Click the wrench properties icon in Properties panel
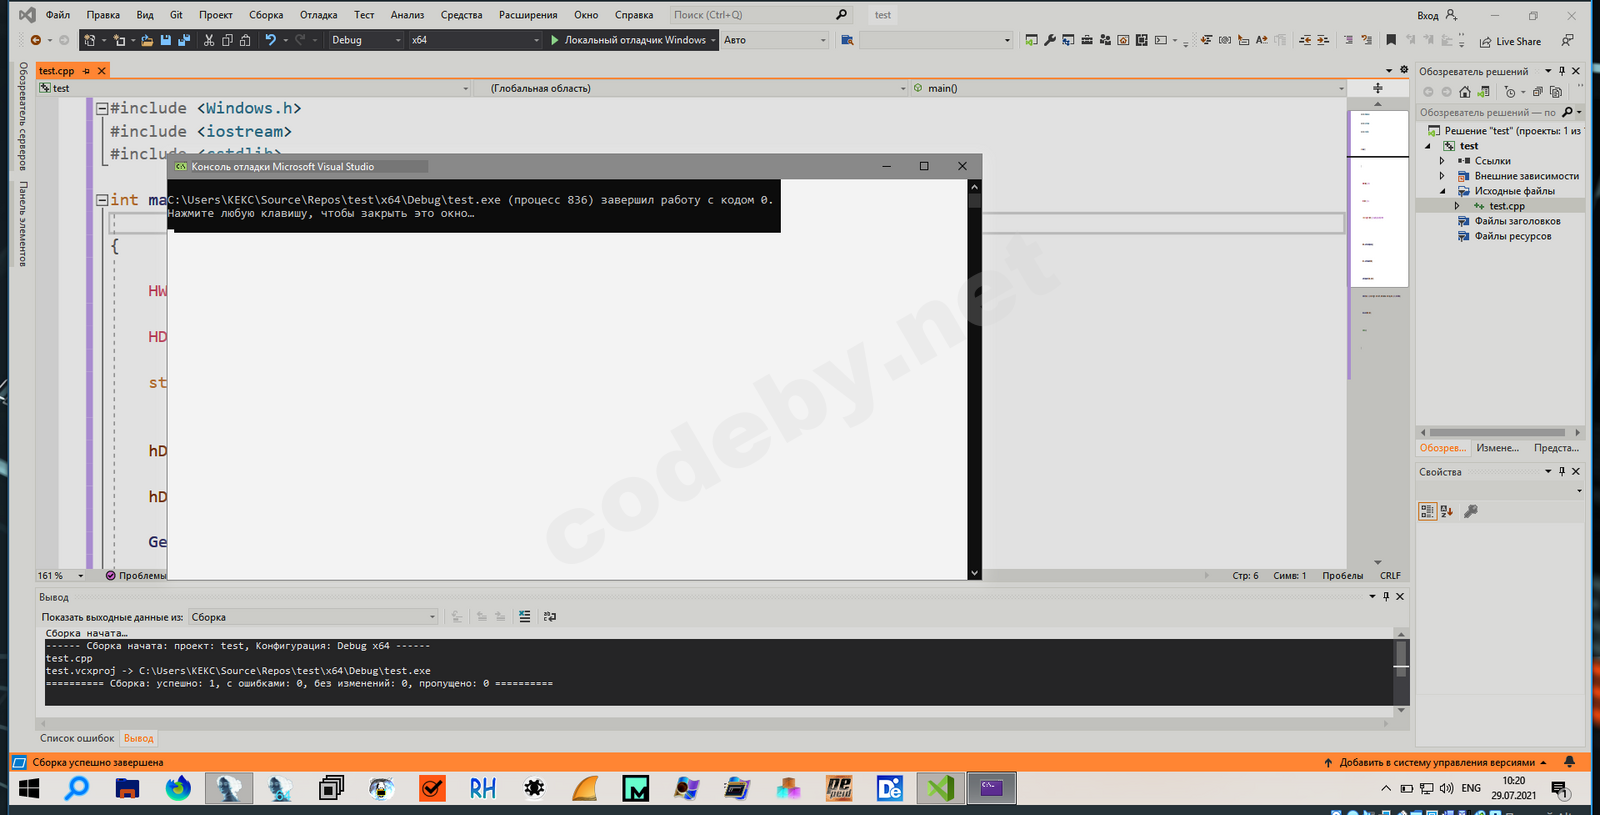Image resolution: width=1600 pixels, height=815 pixels. tap(1470, 511)
